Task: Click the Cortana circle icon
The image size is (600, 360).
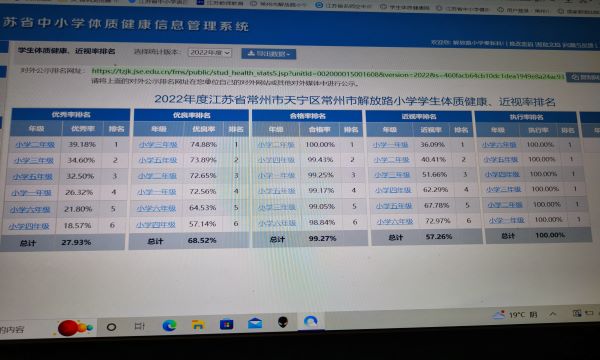Action: point(111,327)
